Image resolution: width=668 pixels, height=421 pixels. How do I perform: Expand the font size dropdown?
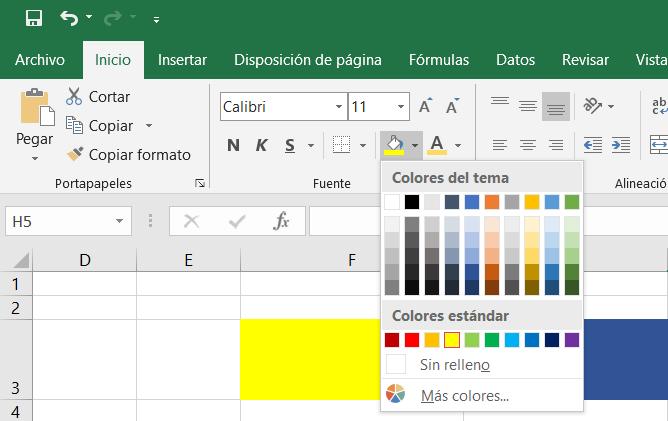(x=401, y=106)
